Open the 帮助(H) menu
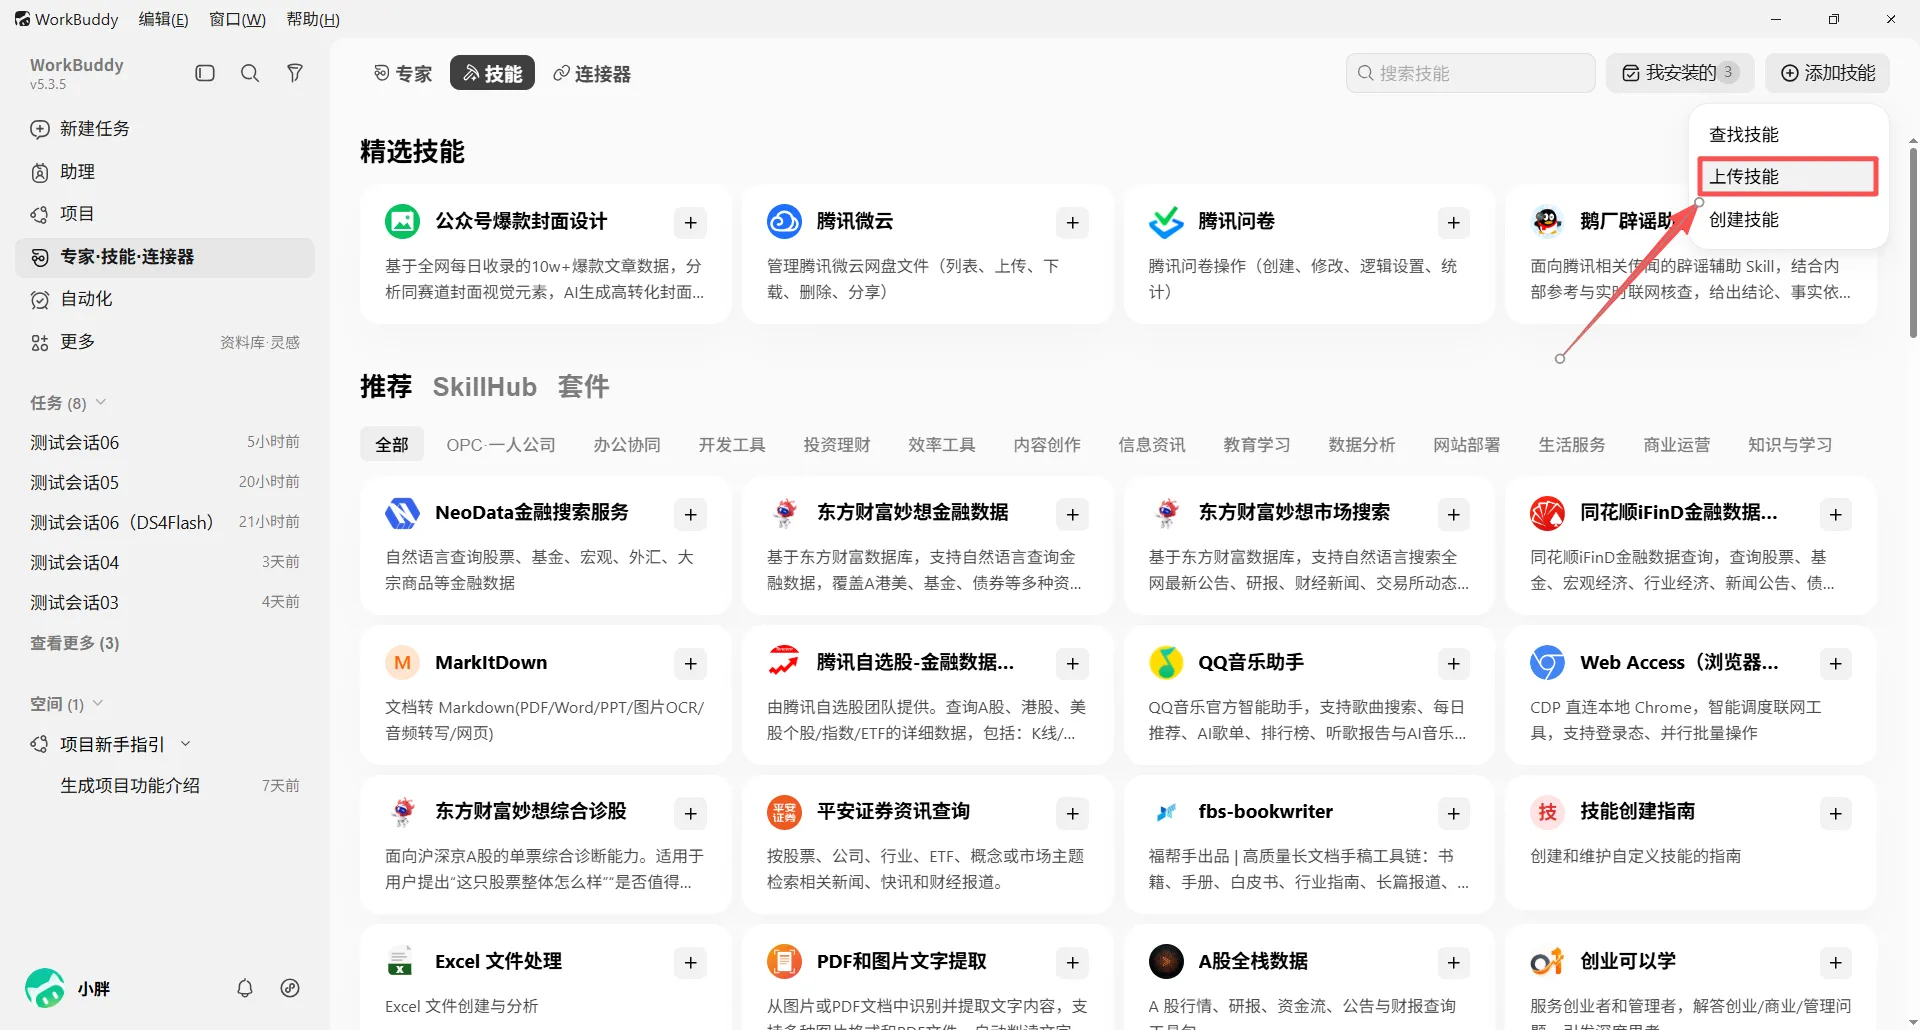This screenshot has height=1030, width=1920. pyautogui.click(x=313, y=19)
